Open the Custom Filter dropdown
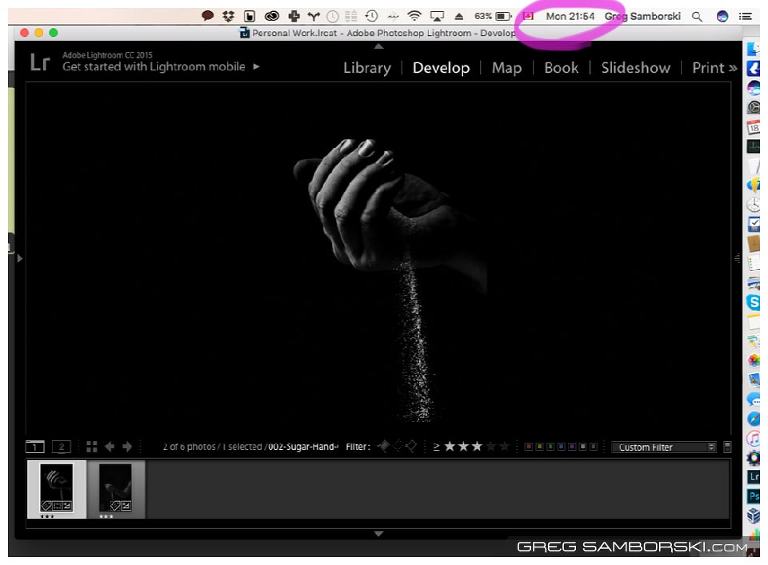 click(x=665, y=447)
